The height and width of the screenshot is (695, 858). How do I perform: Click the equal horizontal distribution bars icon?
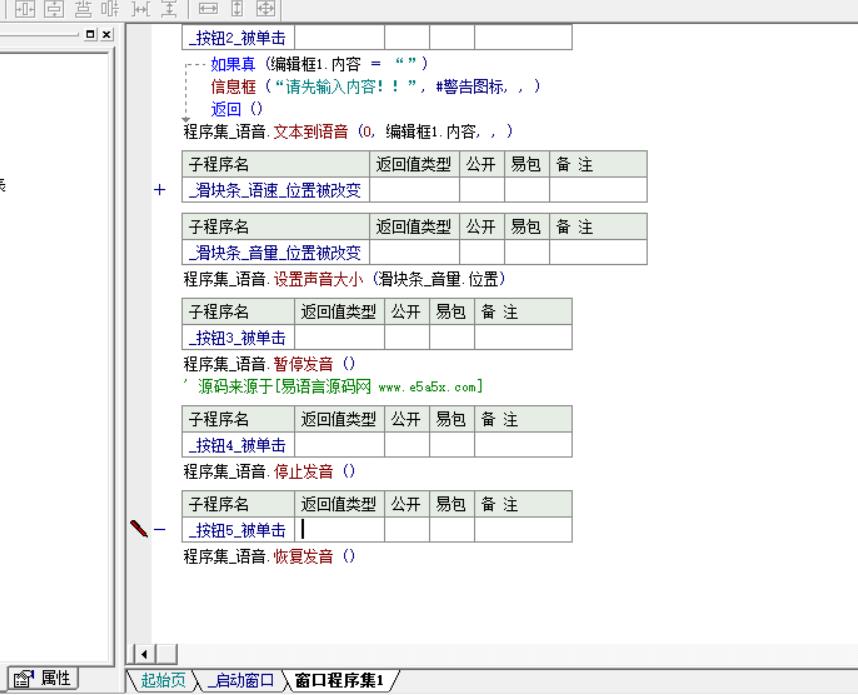pyautogui.click(x=111, y=8)
